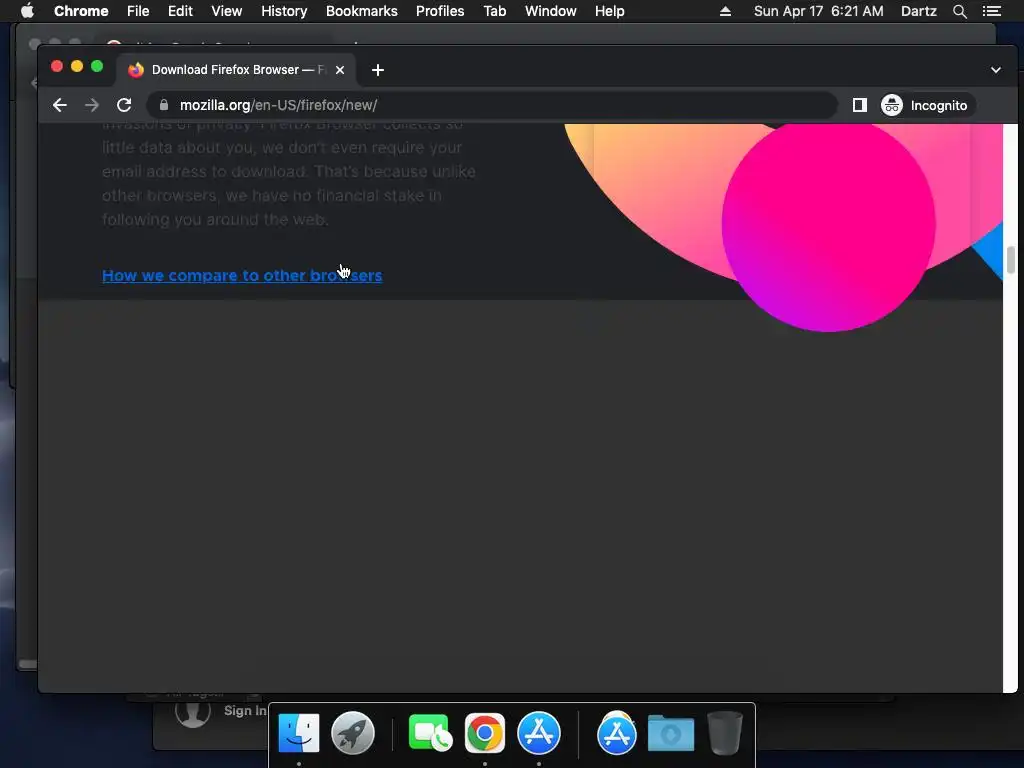This screenshot has height=768, width=1024.
Task: Open the Profiles menu
Action: click(440, 11)
